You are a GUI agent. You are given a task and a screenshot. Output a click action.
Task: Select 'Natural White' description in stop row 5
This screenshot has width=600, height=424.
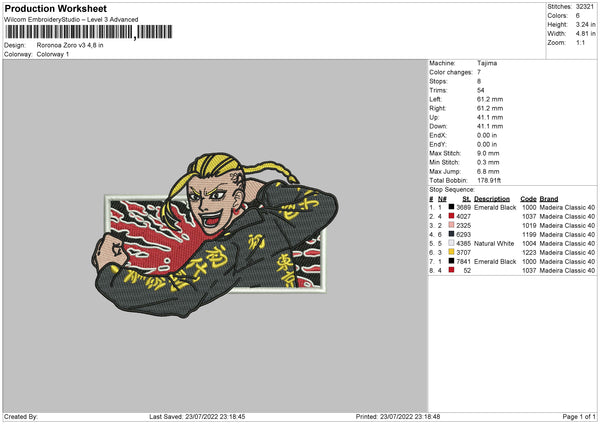(494, 243)
